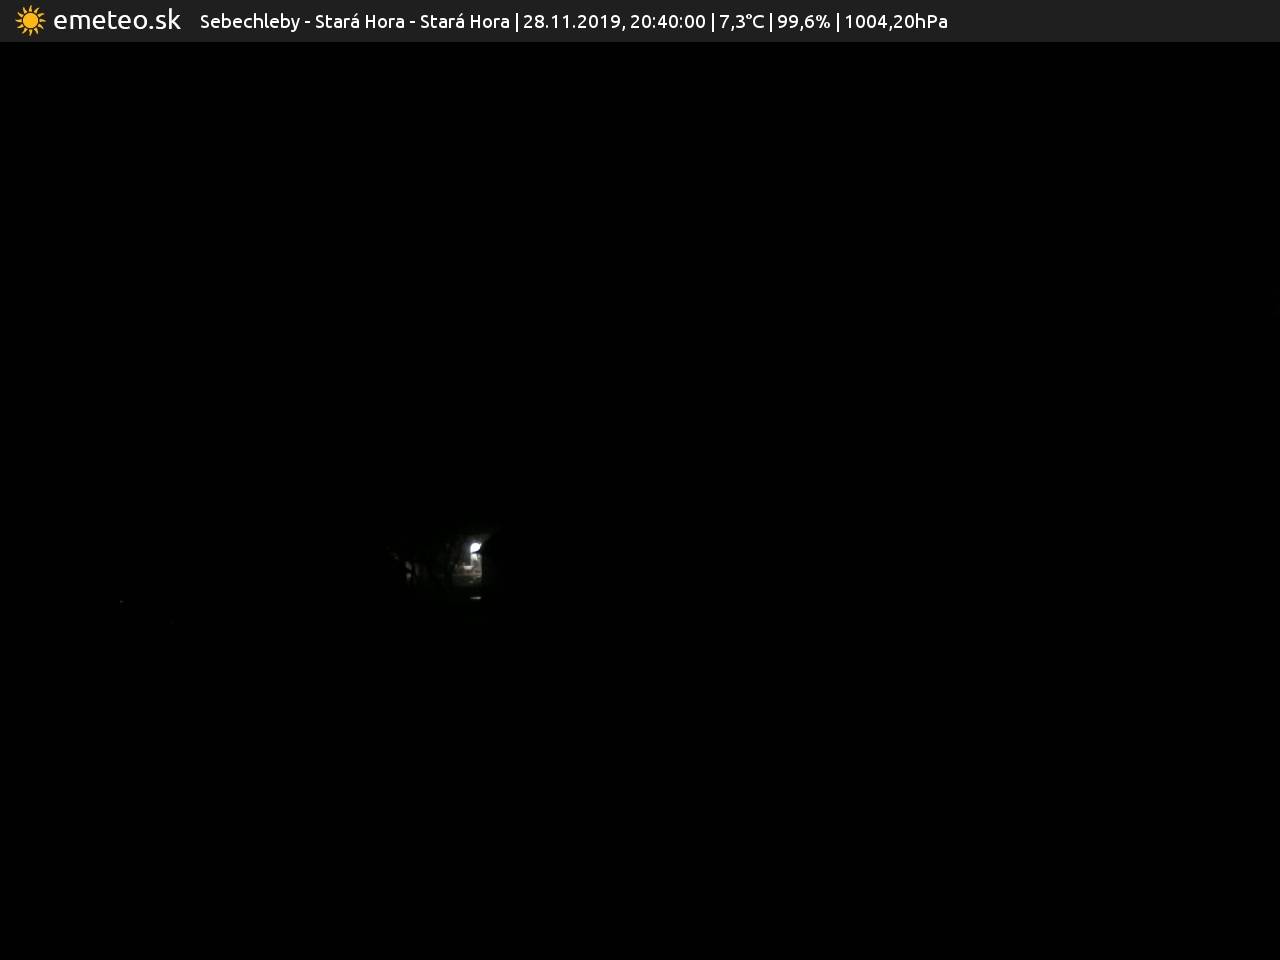This screenshot has height=960, width=1280.
Task: Click the separator between time and temperature
Action: (x=712, y=22)
